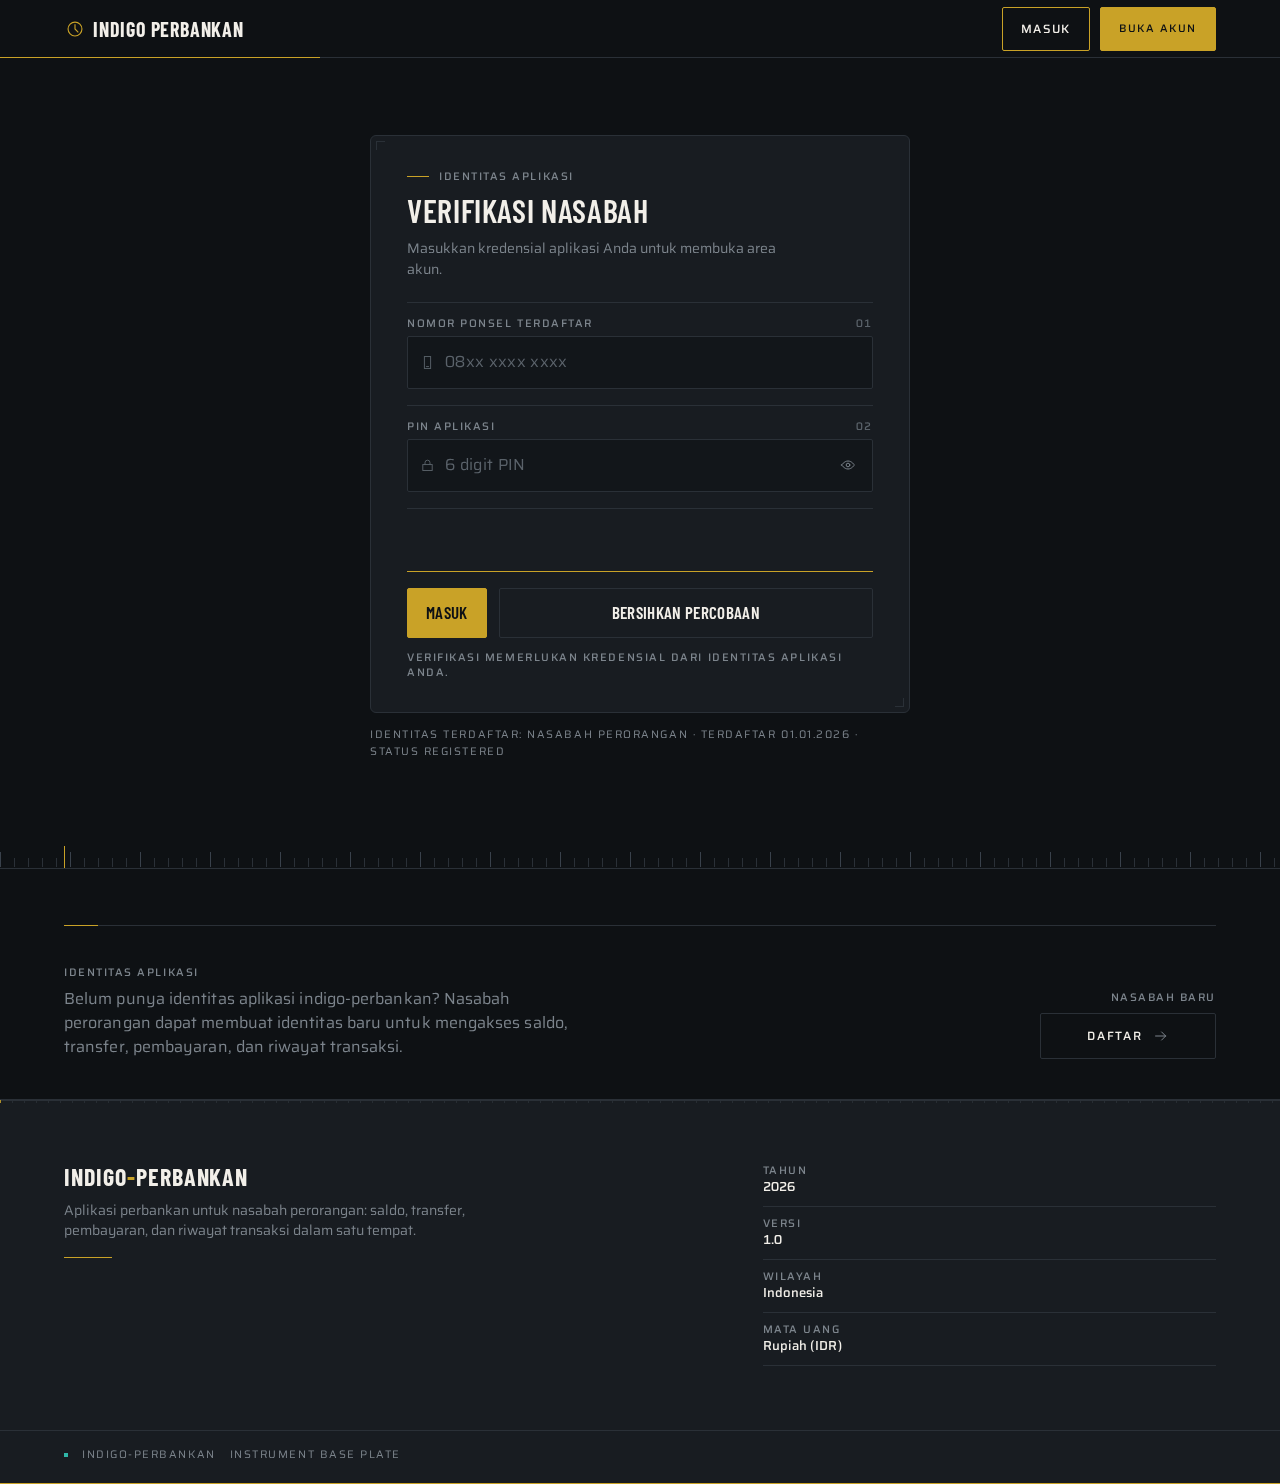Click the Buka Akun button
This screenshot has width=1280, height=1484.
point(1158,29)
